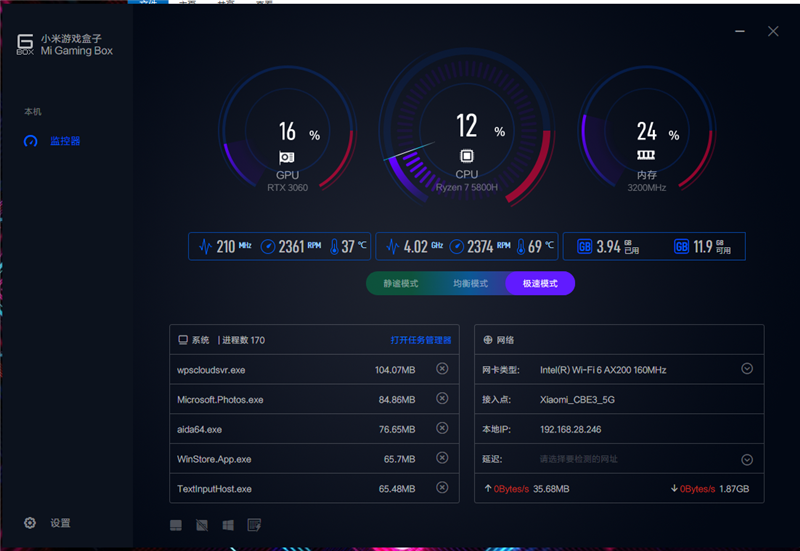Click the download arrow icon
The width and height of the screenshot is (800, 551).
(674, 489)
